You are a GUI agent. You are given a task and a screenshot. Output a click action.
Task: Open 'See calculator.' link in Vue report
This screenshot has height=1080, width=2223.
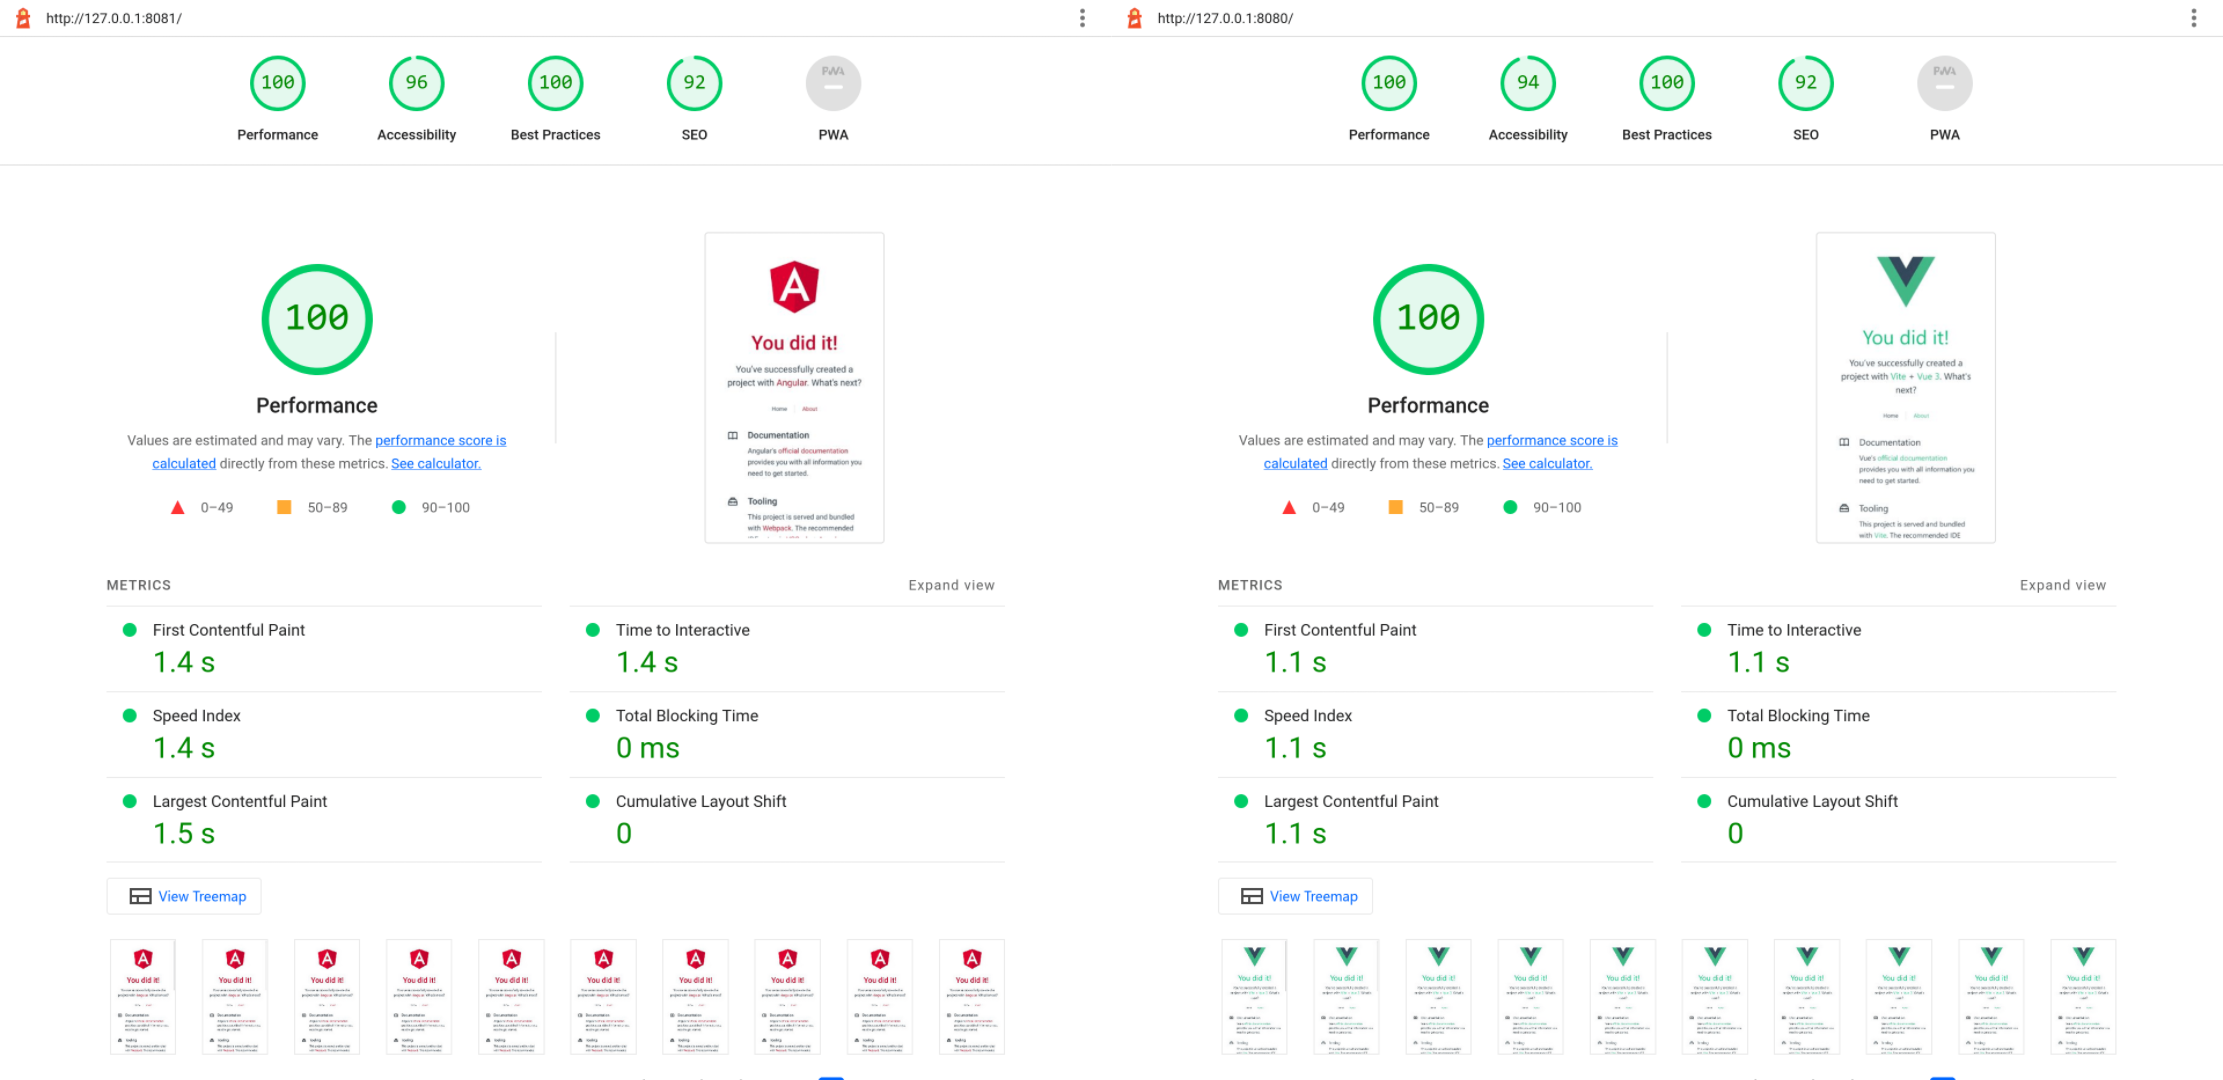pos(1547,464)
